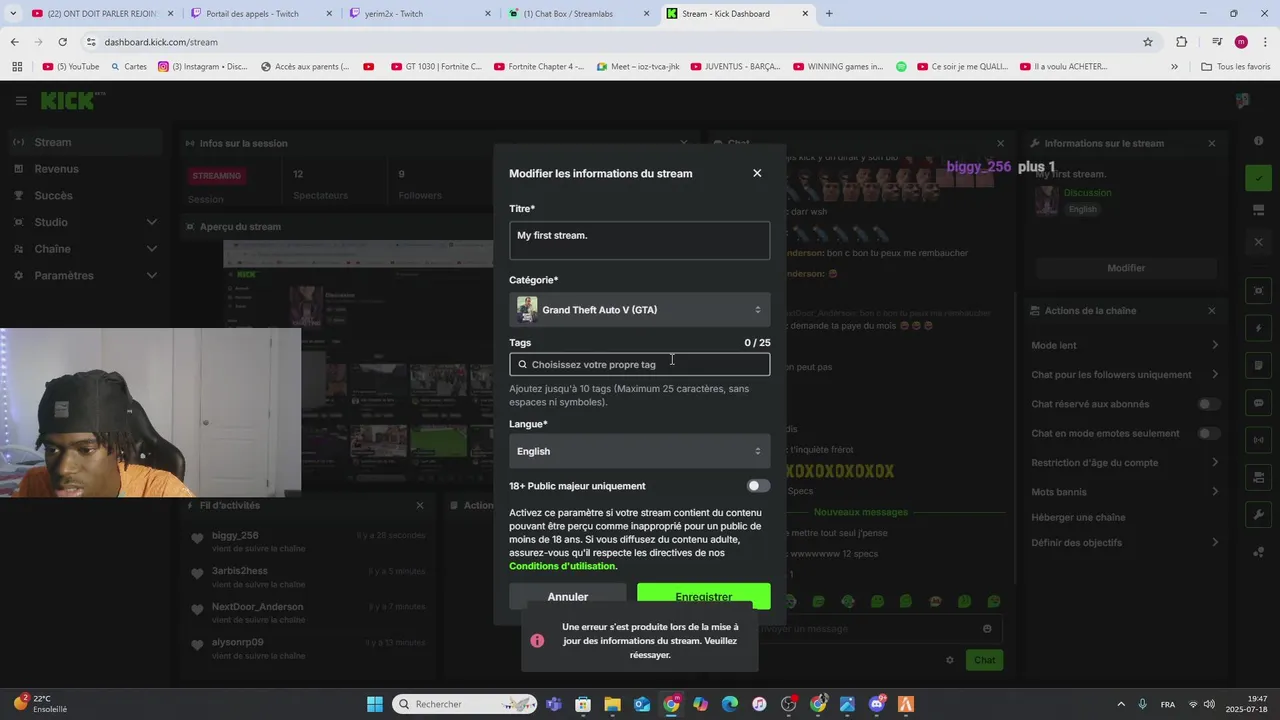Open chat settings gear next to Chat button

coord(950,660)
